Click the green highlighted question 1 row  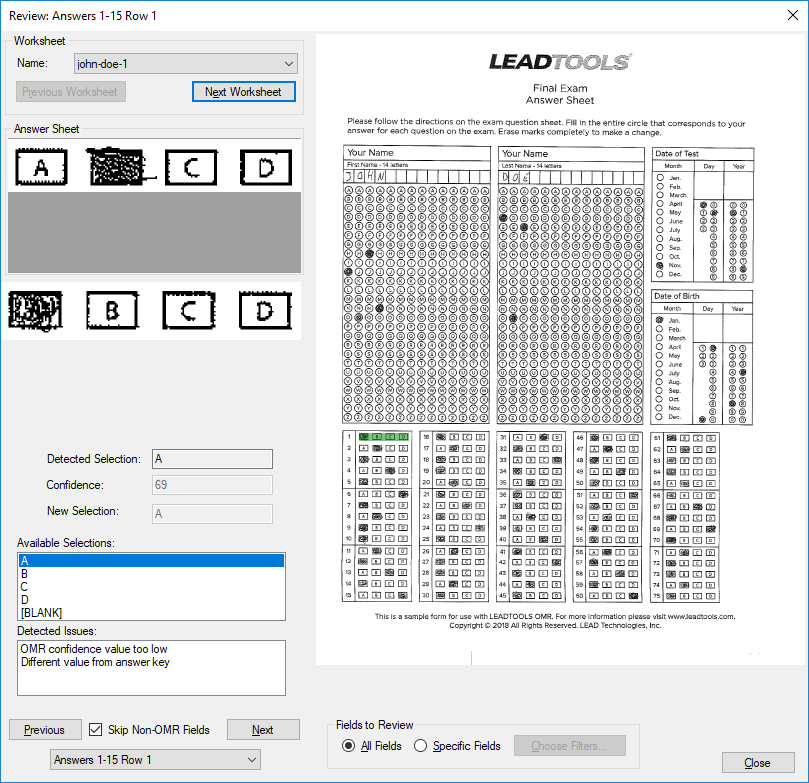coord(384,437)
